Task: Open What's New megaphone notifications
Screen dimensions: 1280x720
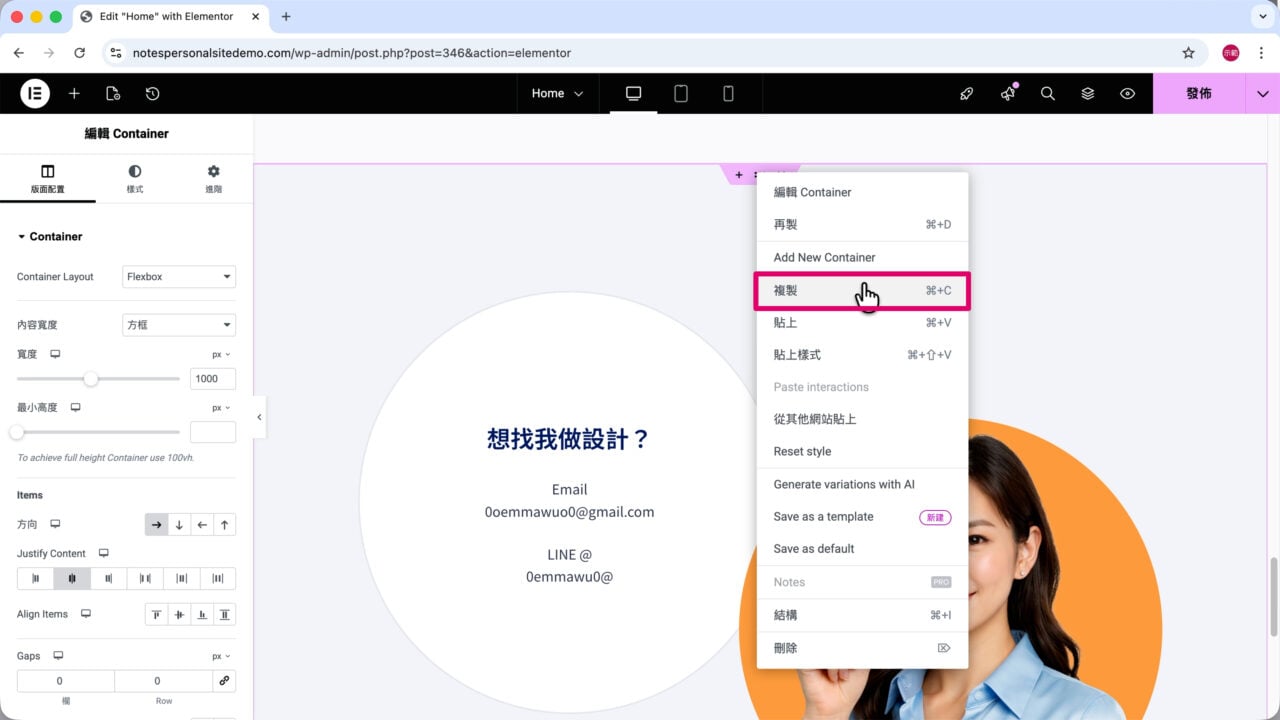Action: click(1008, 93)
